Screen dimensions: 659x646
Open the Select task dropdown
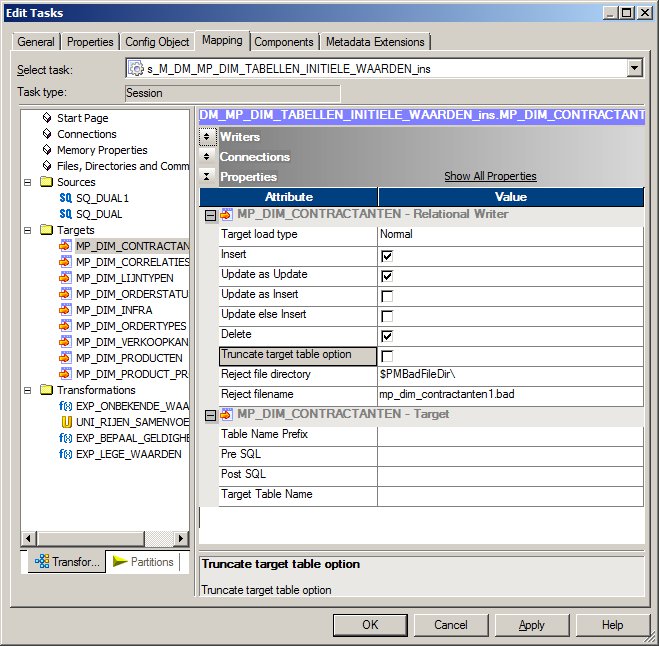tap(634, 69)
